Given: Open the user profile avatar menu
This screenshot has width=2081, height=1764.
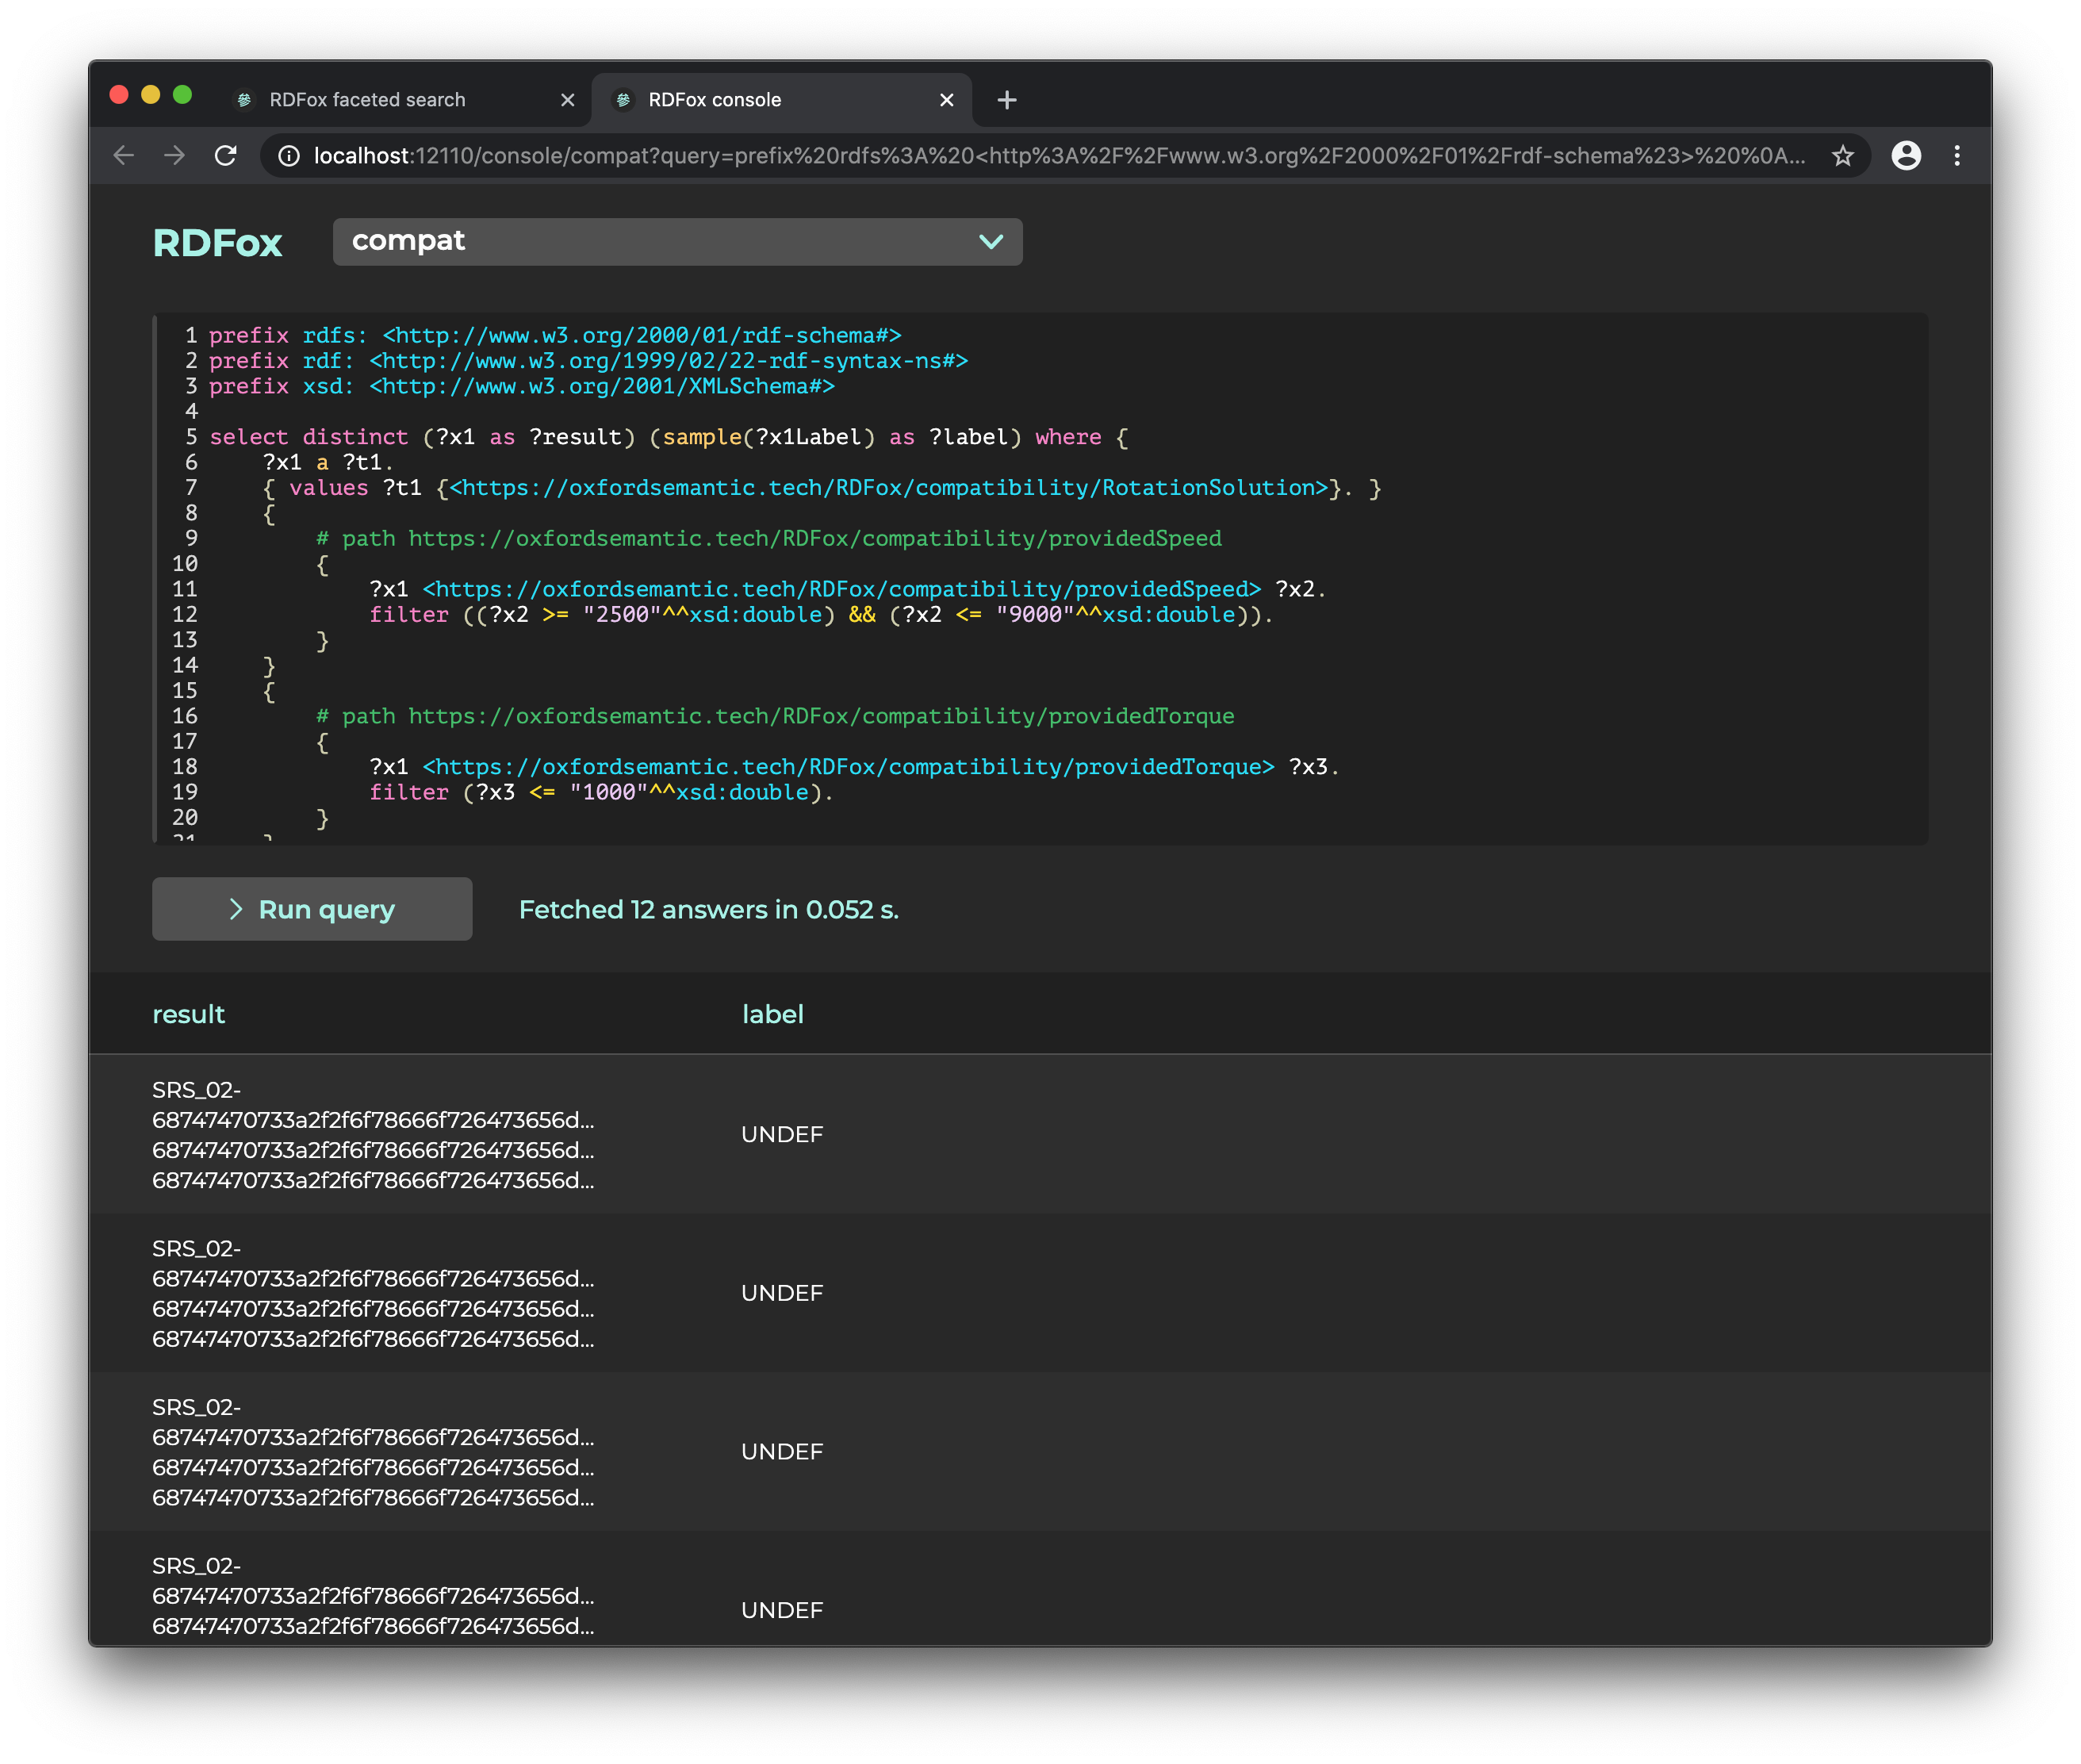Looking at the screenshot, I should point(1906,156).
